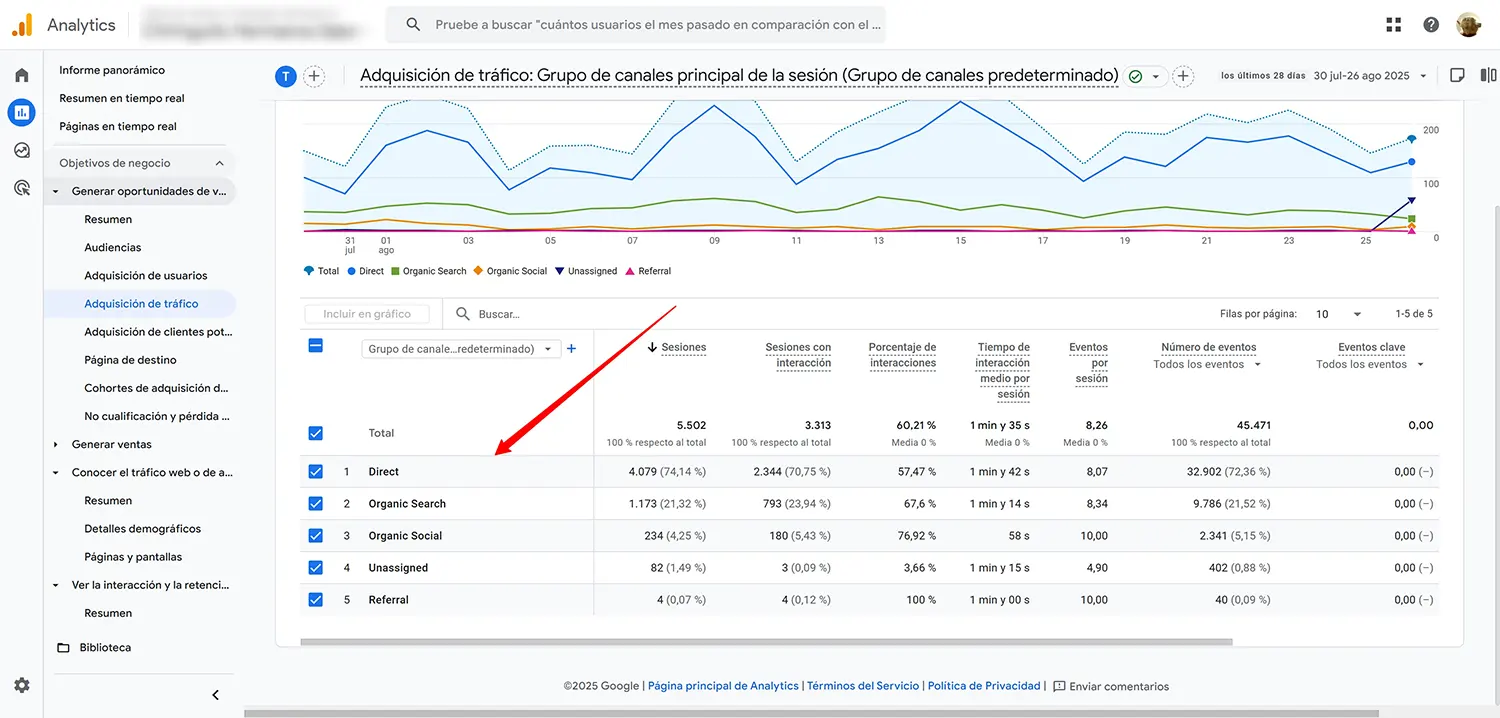Open Biblioteca at the bottom of the sidebar
This screenshot has height=718, width=1500.
coord(104,646)
